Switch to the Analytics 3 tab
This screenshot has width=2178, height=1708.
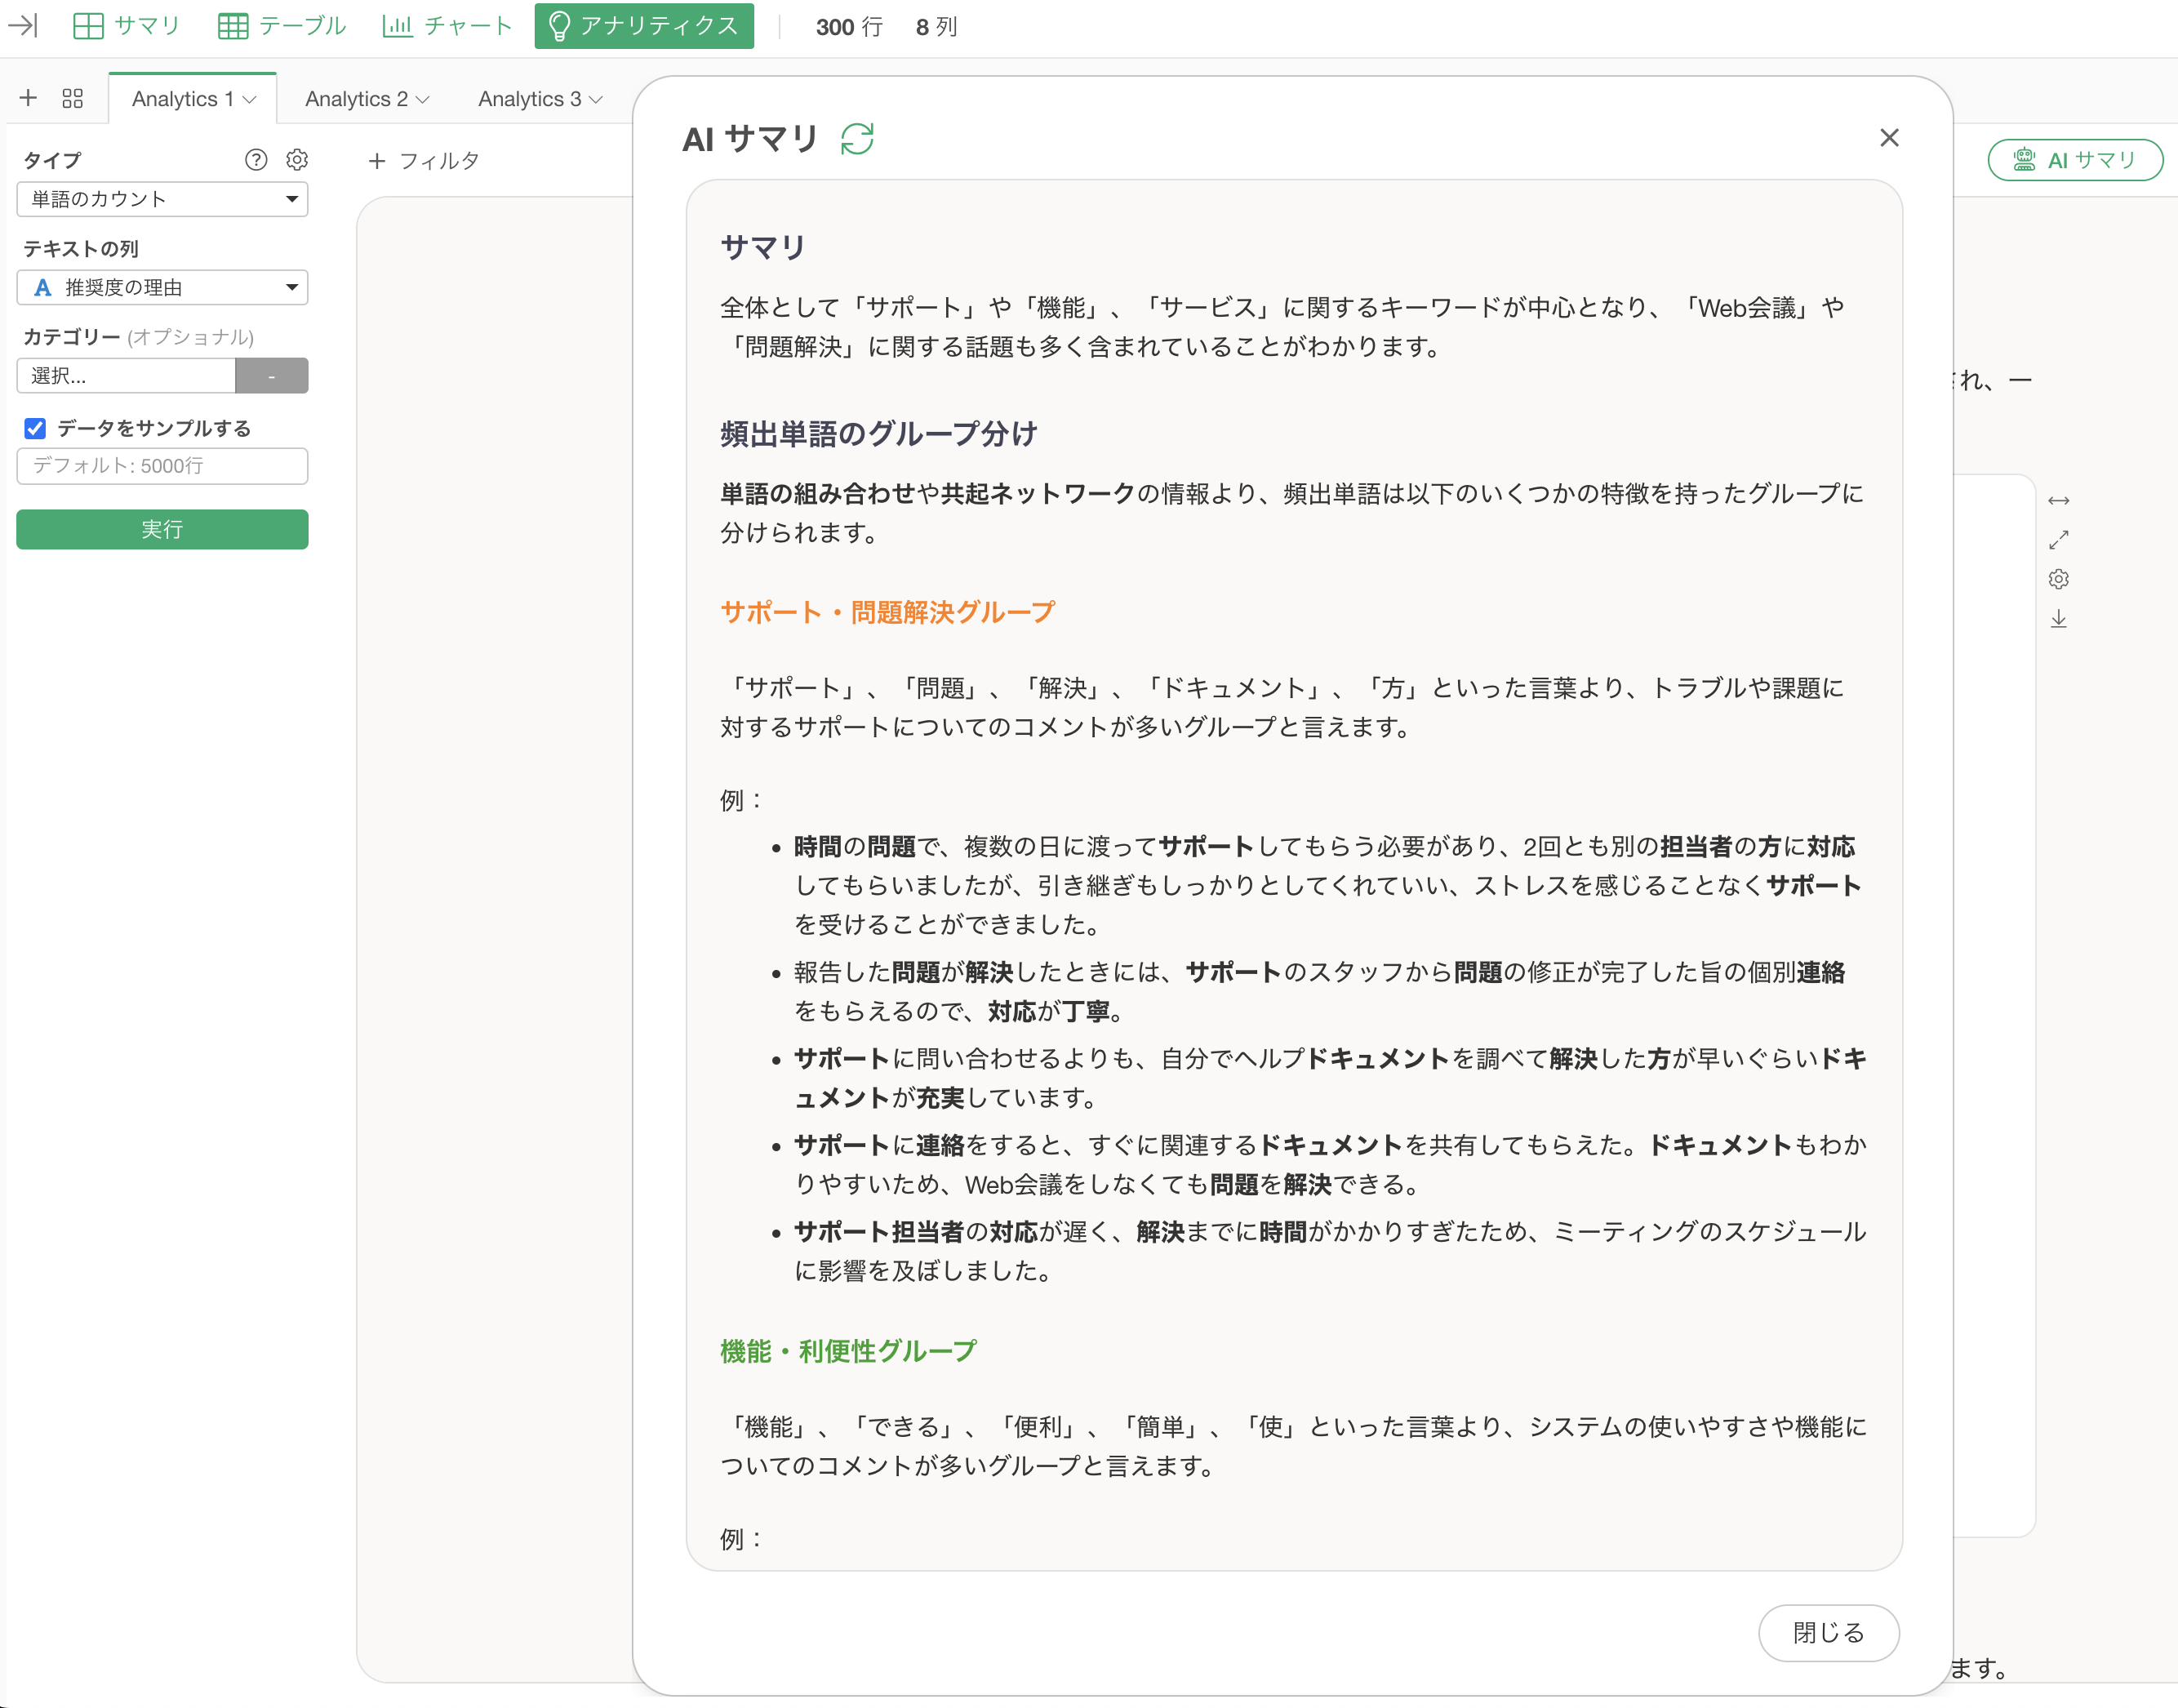click(528, 99)
